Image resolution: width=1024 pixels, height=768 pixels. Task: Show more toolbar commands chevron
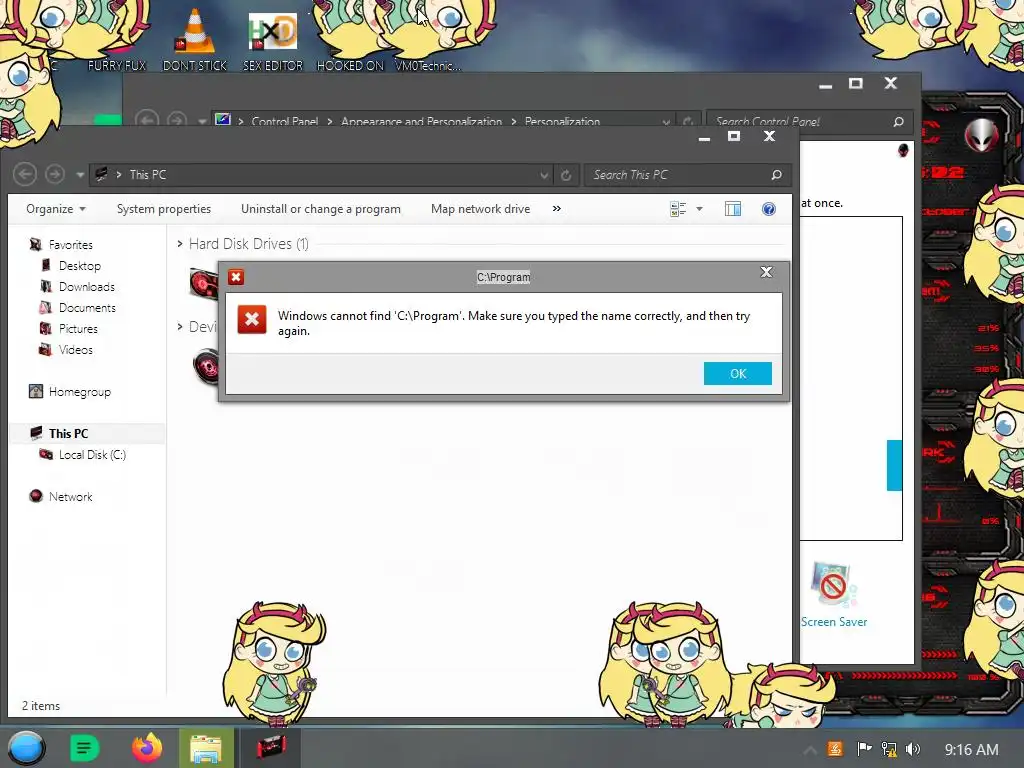tap(556, 209)
